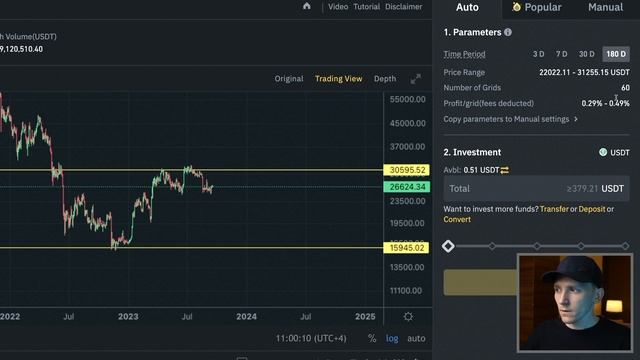The height and width of the screenshot is (360, 640).
Task: Choose the 30 D time period
Action: (587, 54)
